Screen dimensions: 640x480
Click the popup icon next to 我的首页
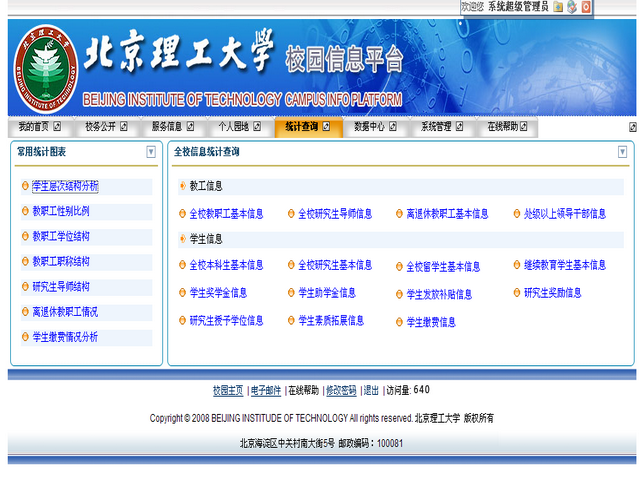tap(57, 127)
